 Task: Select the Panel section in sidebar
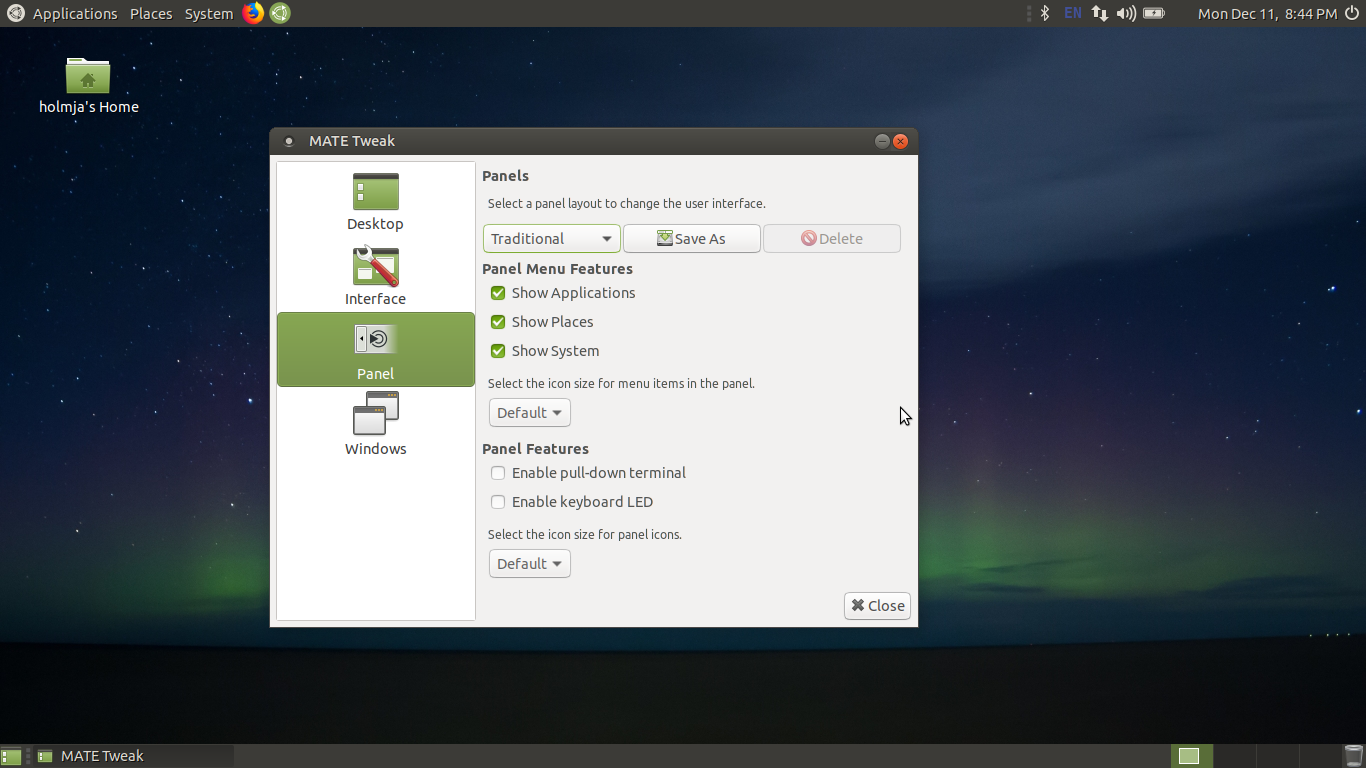[375, 349]
